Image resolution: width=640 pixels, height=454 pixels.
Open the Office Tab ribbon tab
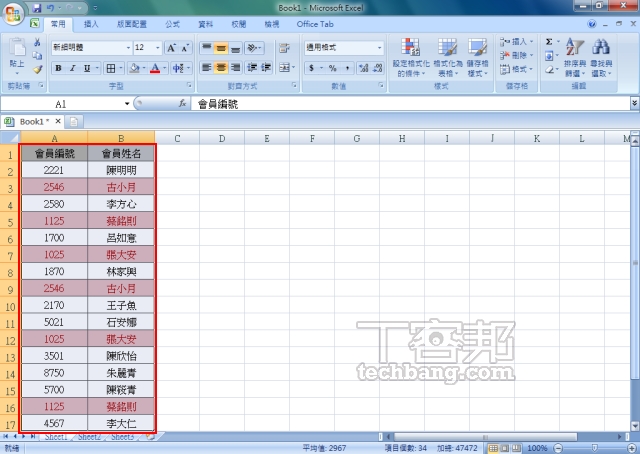pyautogui.click(x=315, y=24)
